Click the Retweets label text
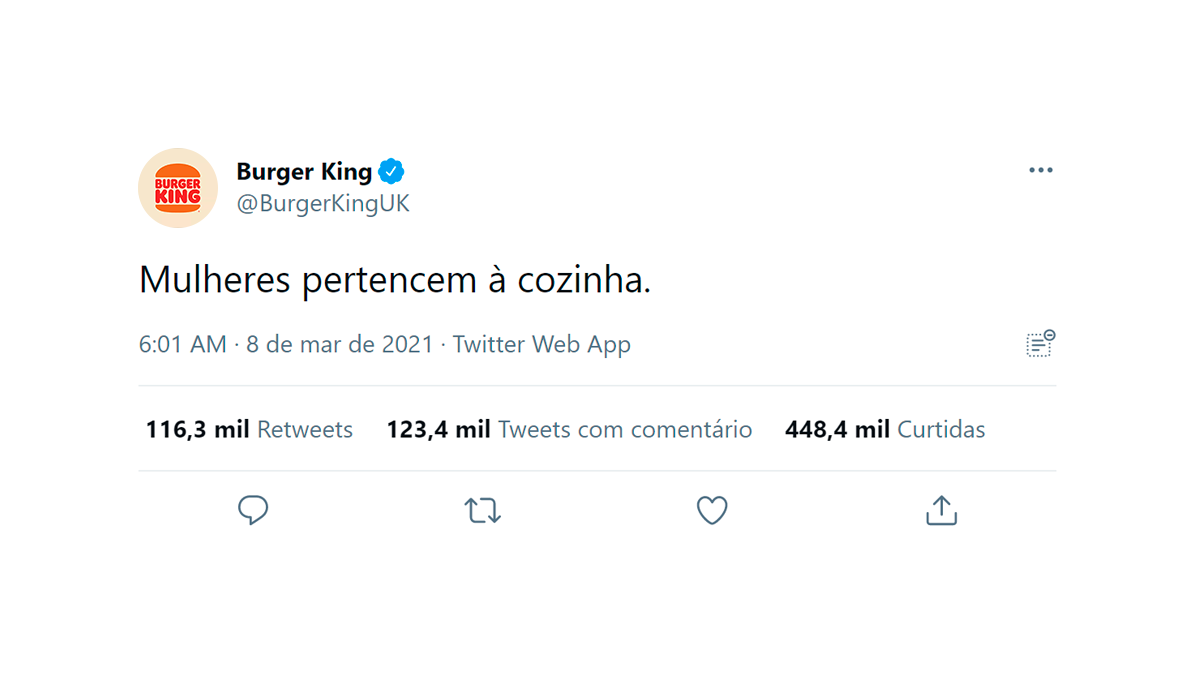Viewport: 1200px width, 675px height. click(x=305, y=430)
